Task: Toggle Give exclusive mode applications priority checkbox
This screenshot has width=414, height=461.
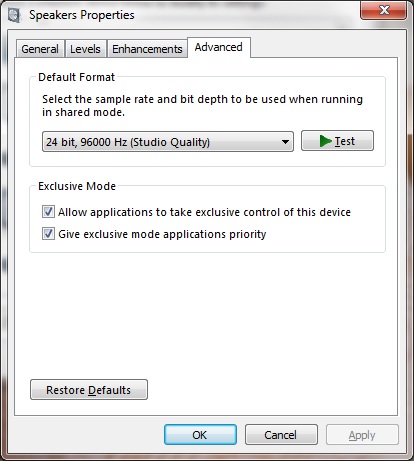Action: 48,234
